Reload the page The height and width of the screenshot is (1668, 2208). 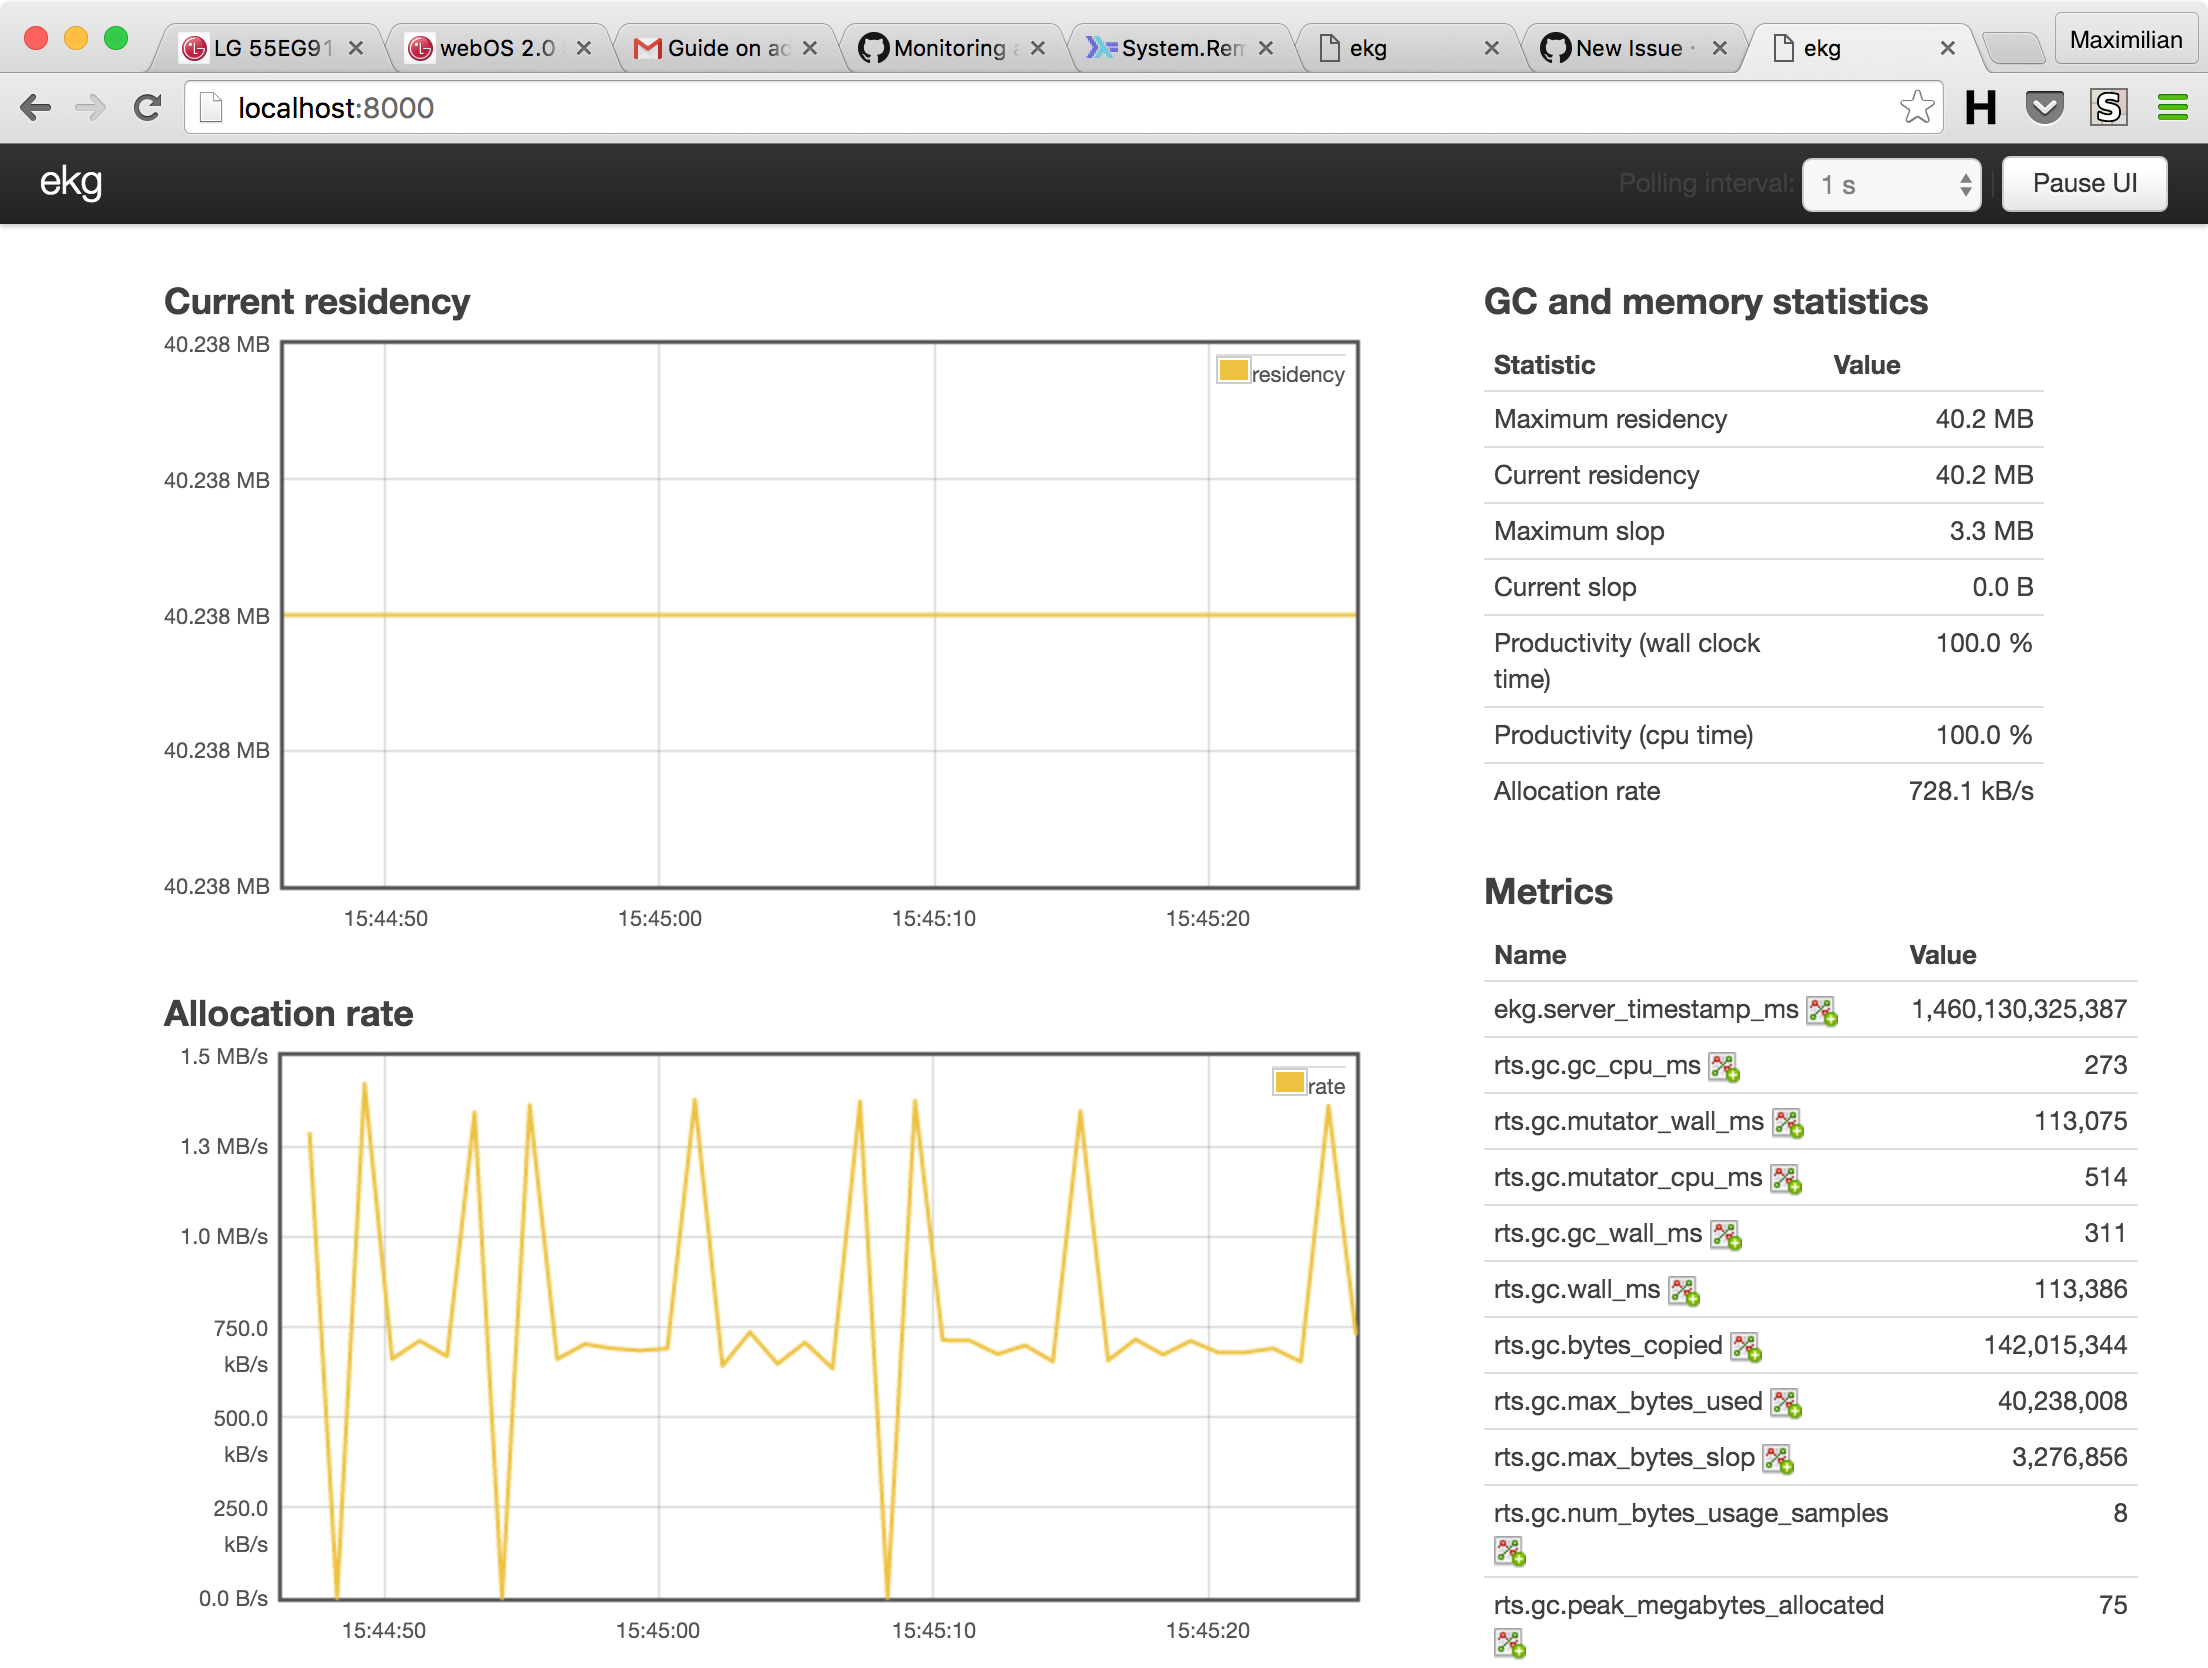click(148, 107)
